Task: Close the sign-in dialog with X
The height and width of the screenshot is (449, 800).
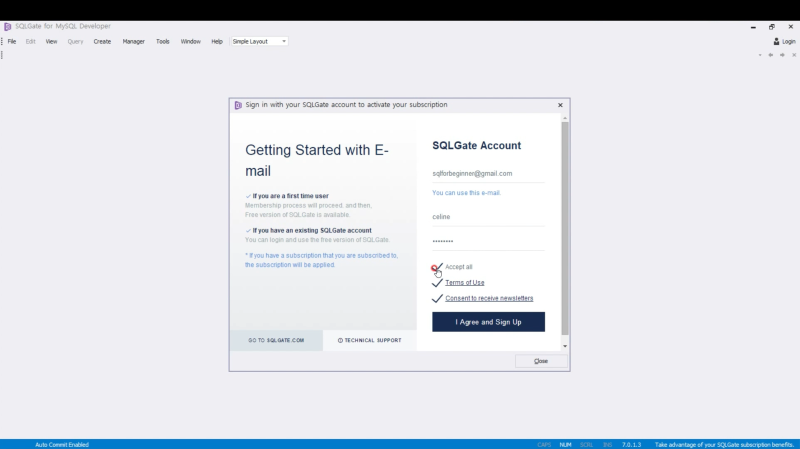Action: click(x=560, y=105)
